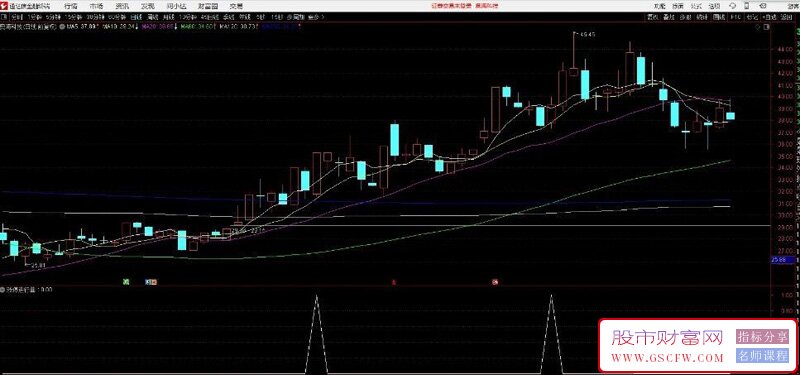Open the 资讯 menu

point(122,7)
